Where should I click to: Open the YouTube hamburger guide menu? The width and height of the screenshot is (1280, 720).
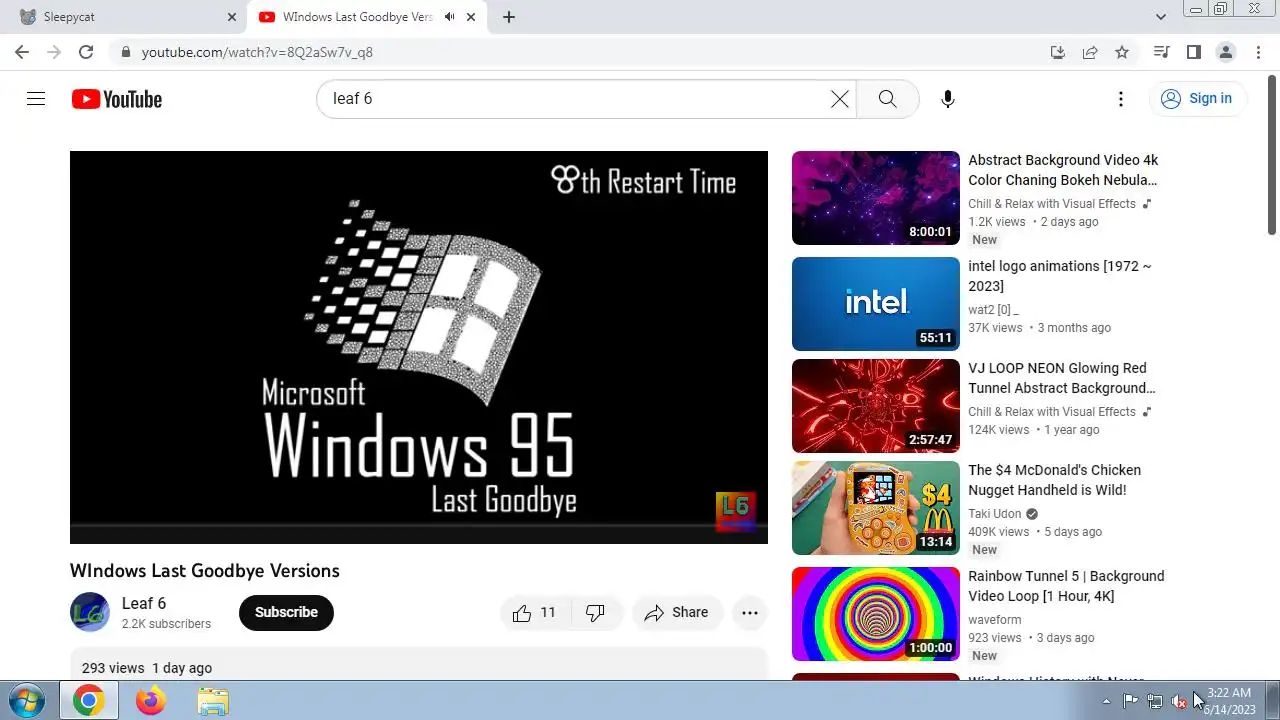click(x=36, y=99)
